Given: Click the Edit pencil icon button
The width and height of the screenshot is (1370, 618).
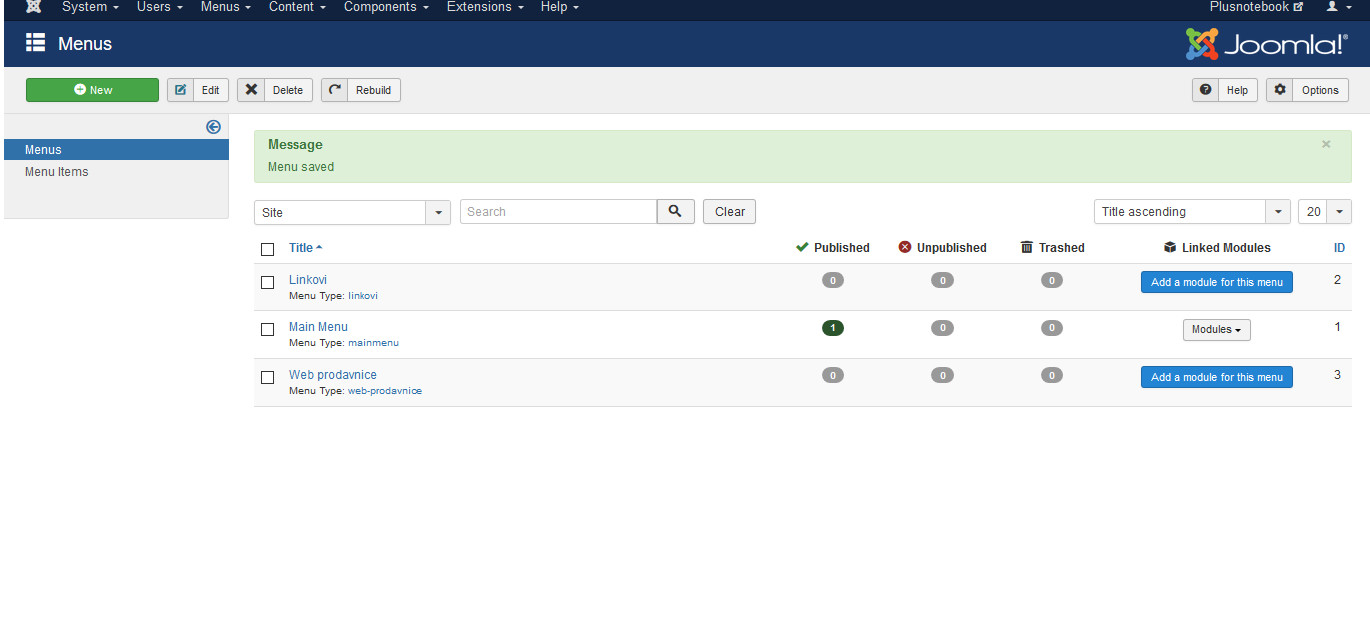Looking at the screenshot, I should coord(181,90).
